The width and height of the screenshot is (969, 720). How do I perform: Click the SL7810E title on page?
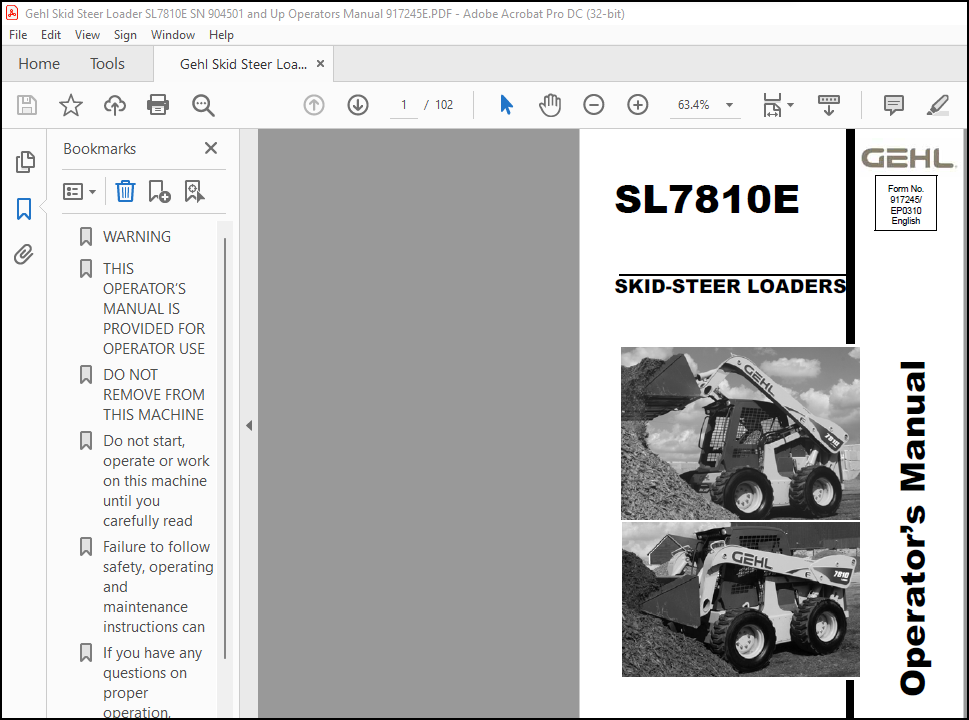point(706,199)
